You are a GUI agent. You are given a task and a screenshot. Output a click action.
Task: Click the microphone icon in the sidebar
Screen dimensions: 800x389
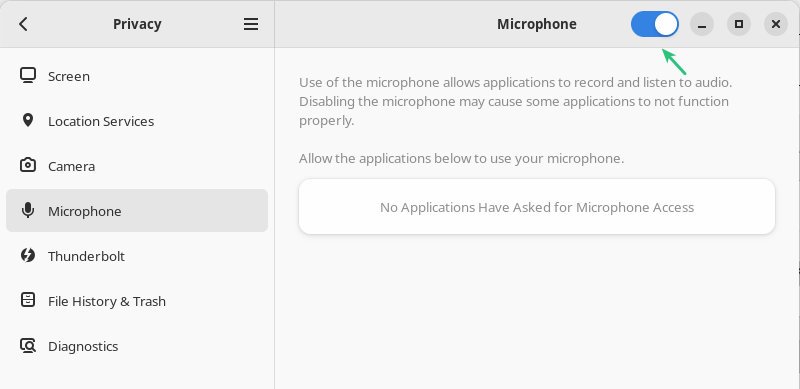click(x=28, y=211)
